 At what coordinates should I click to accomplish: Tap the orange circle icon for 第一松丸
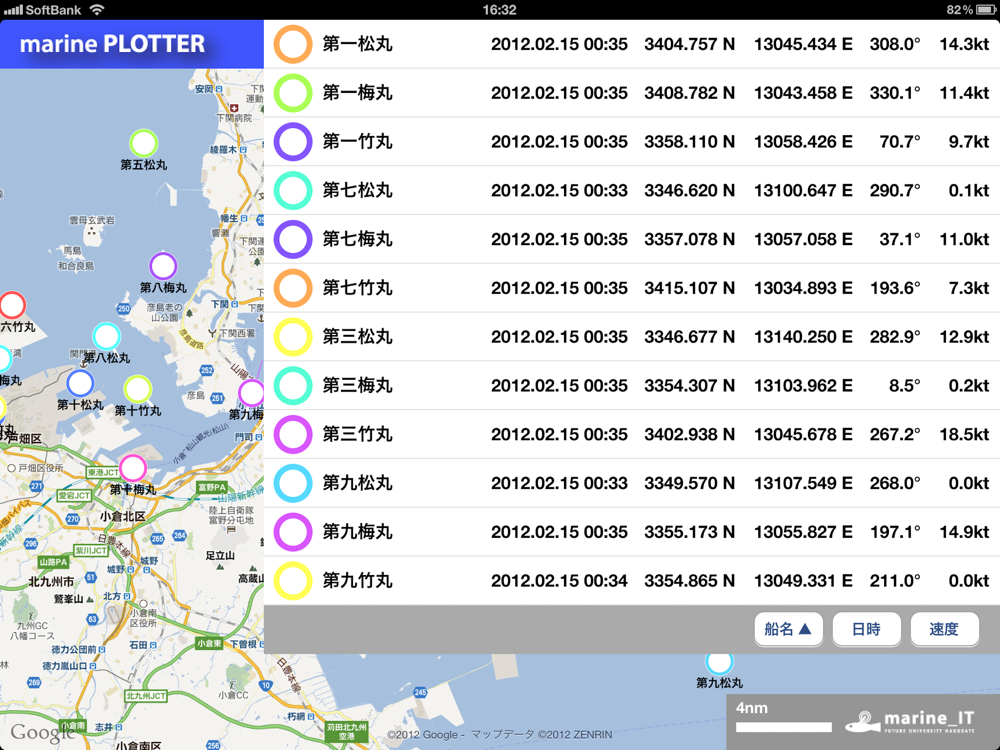tap(293, 44)
